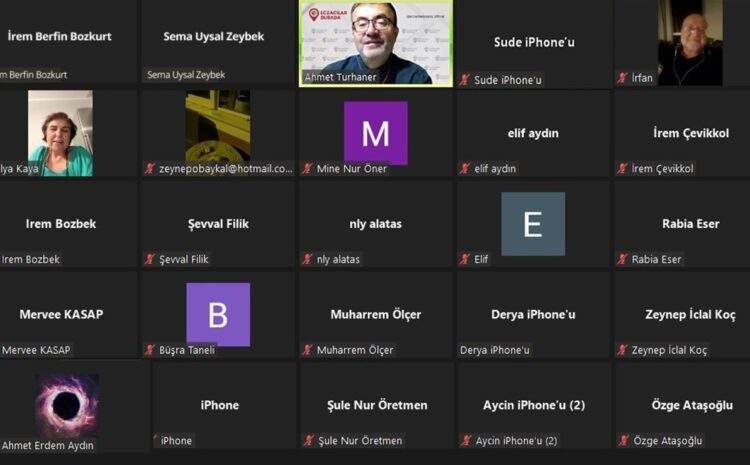Click muted mic icon beside Mine Nur Öner
The height and width of the screenshot is (465, 750).
pyautogui.click(x=308, y=168)
